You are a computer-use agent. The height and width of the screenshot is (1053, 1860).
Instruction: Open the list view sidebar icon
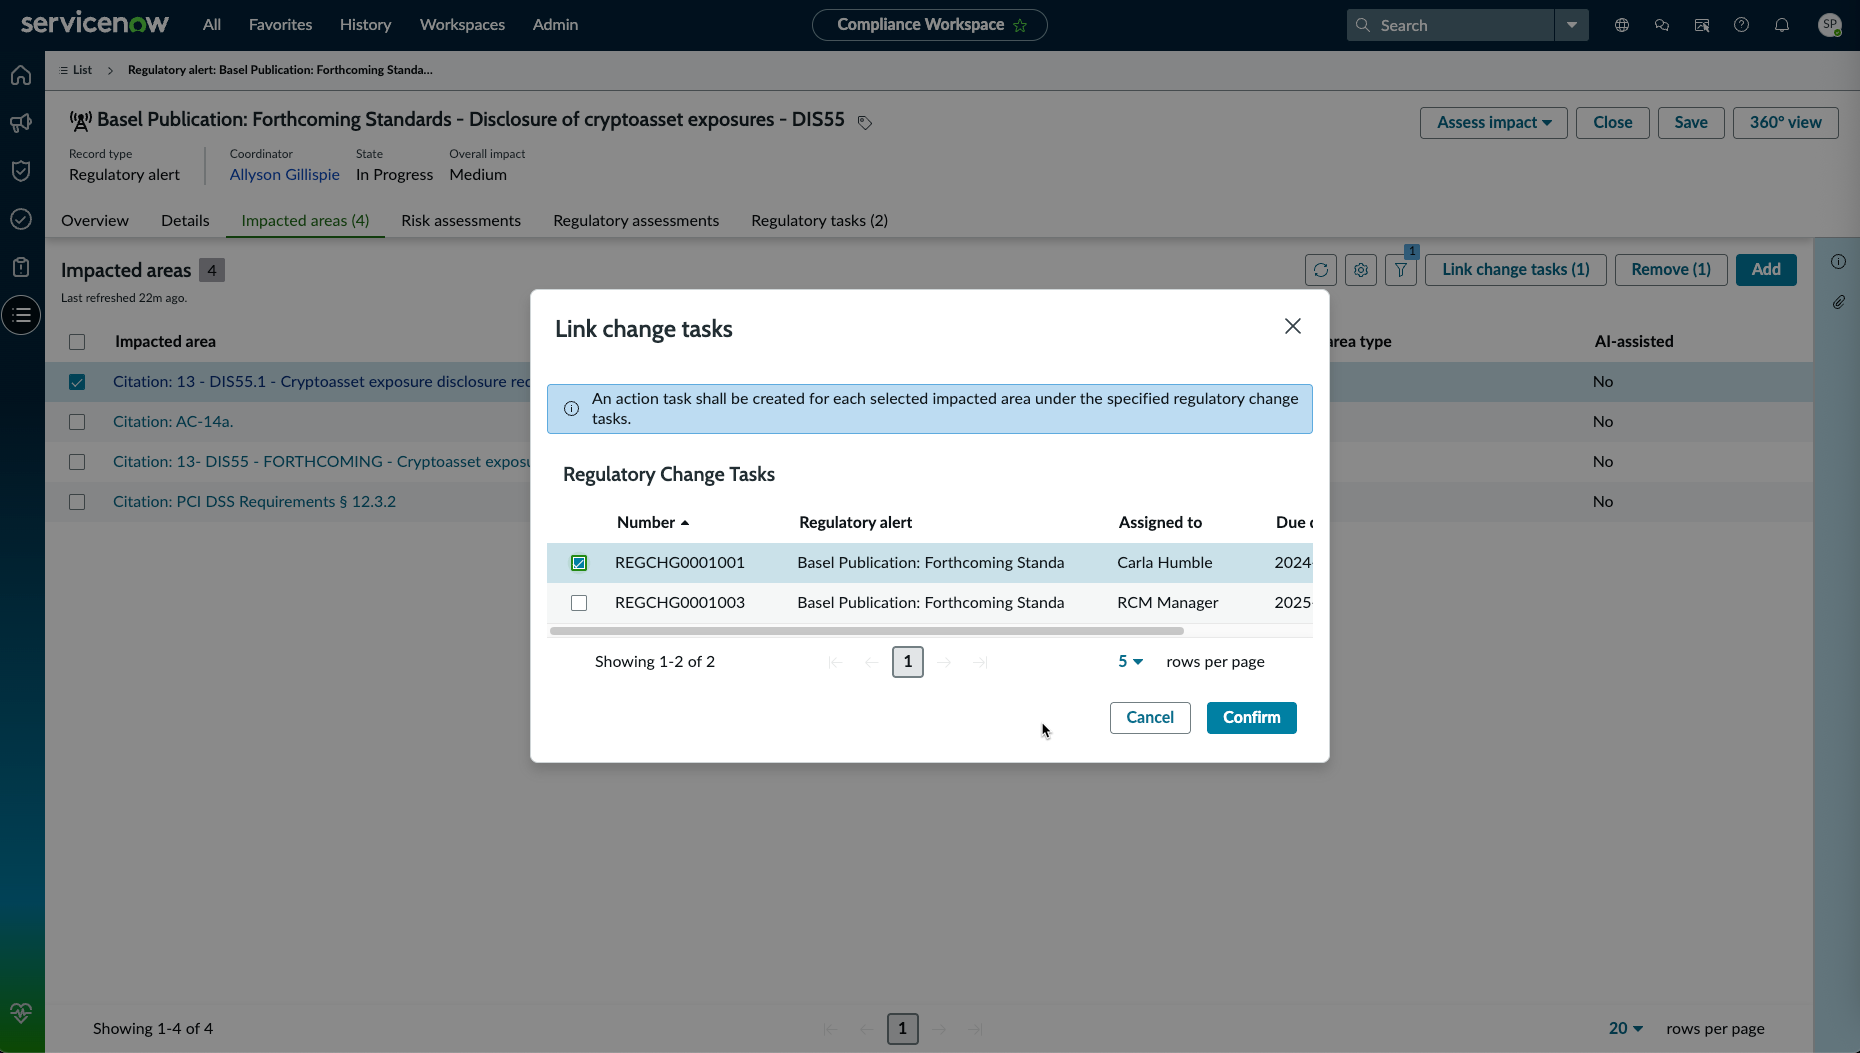[x=21, y=315]
